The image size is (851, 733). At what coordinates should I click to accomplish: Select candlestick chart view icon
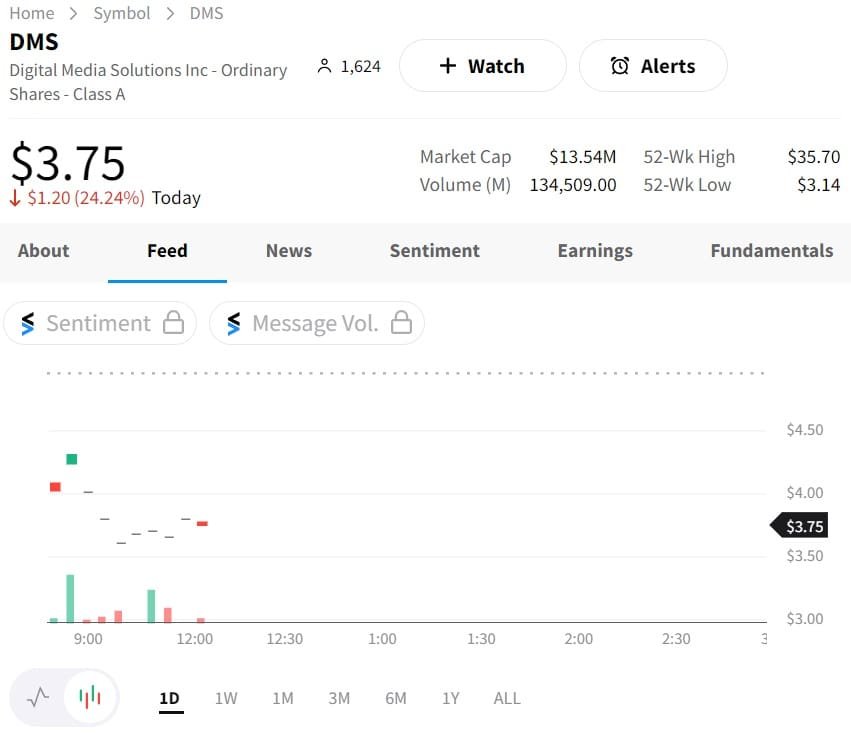pos(90,697)
